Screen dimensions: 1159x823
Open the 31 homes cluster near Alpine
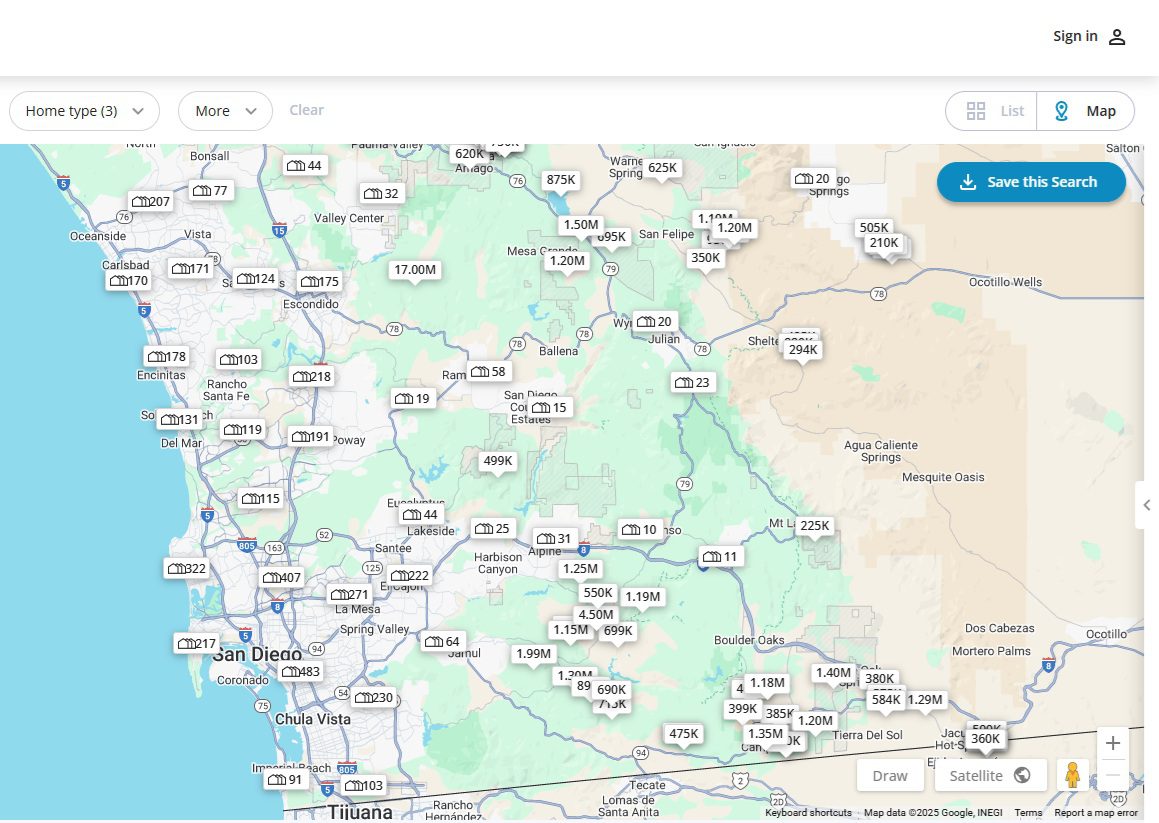[554, 538]
